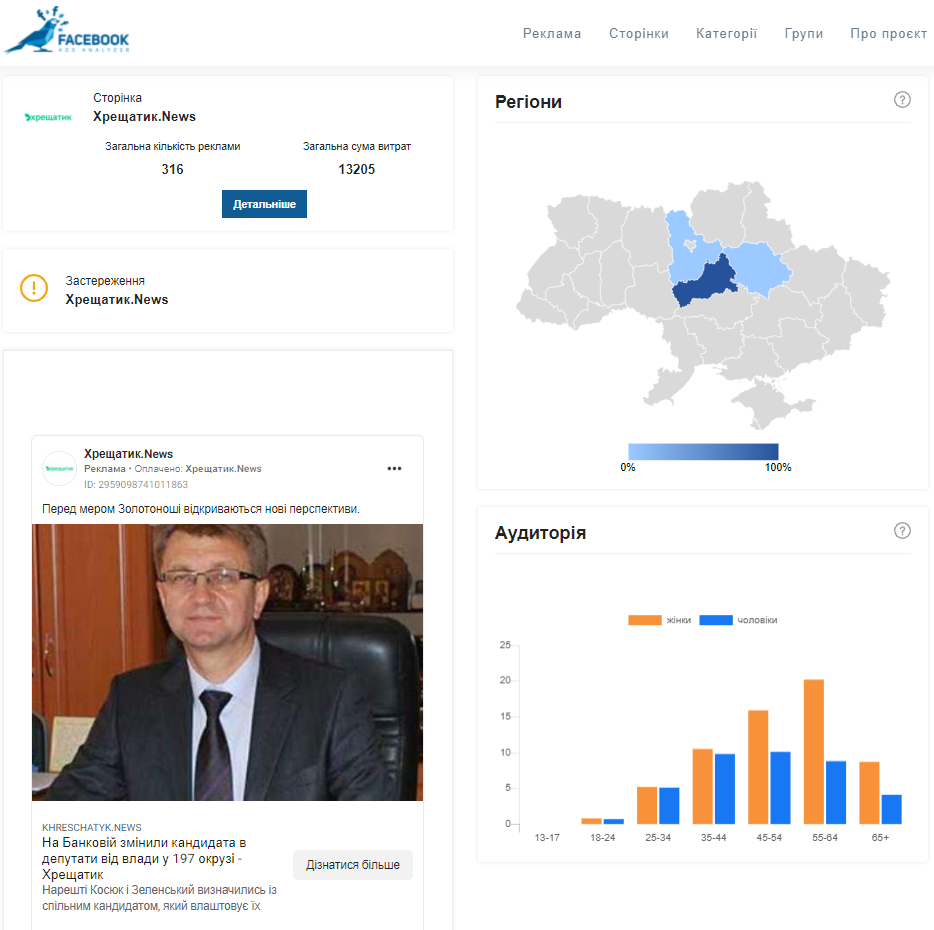Open the Сторінки menu item
Screen dimensions: 934x930
639,33
